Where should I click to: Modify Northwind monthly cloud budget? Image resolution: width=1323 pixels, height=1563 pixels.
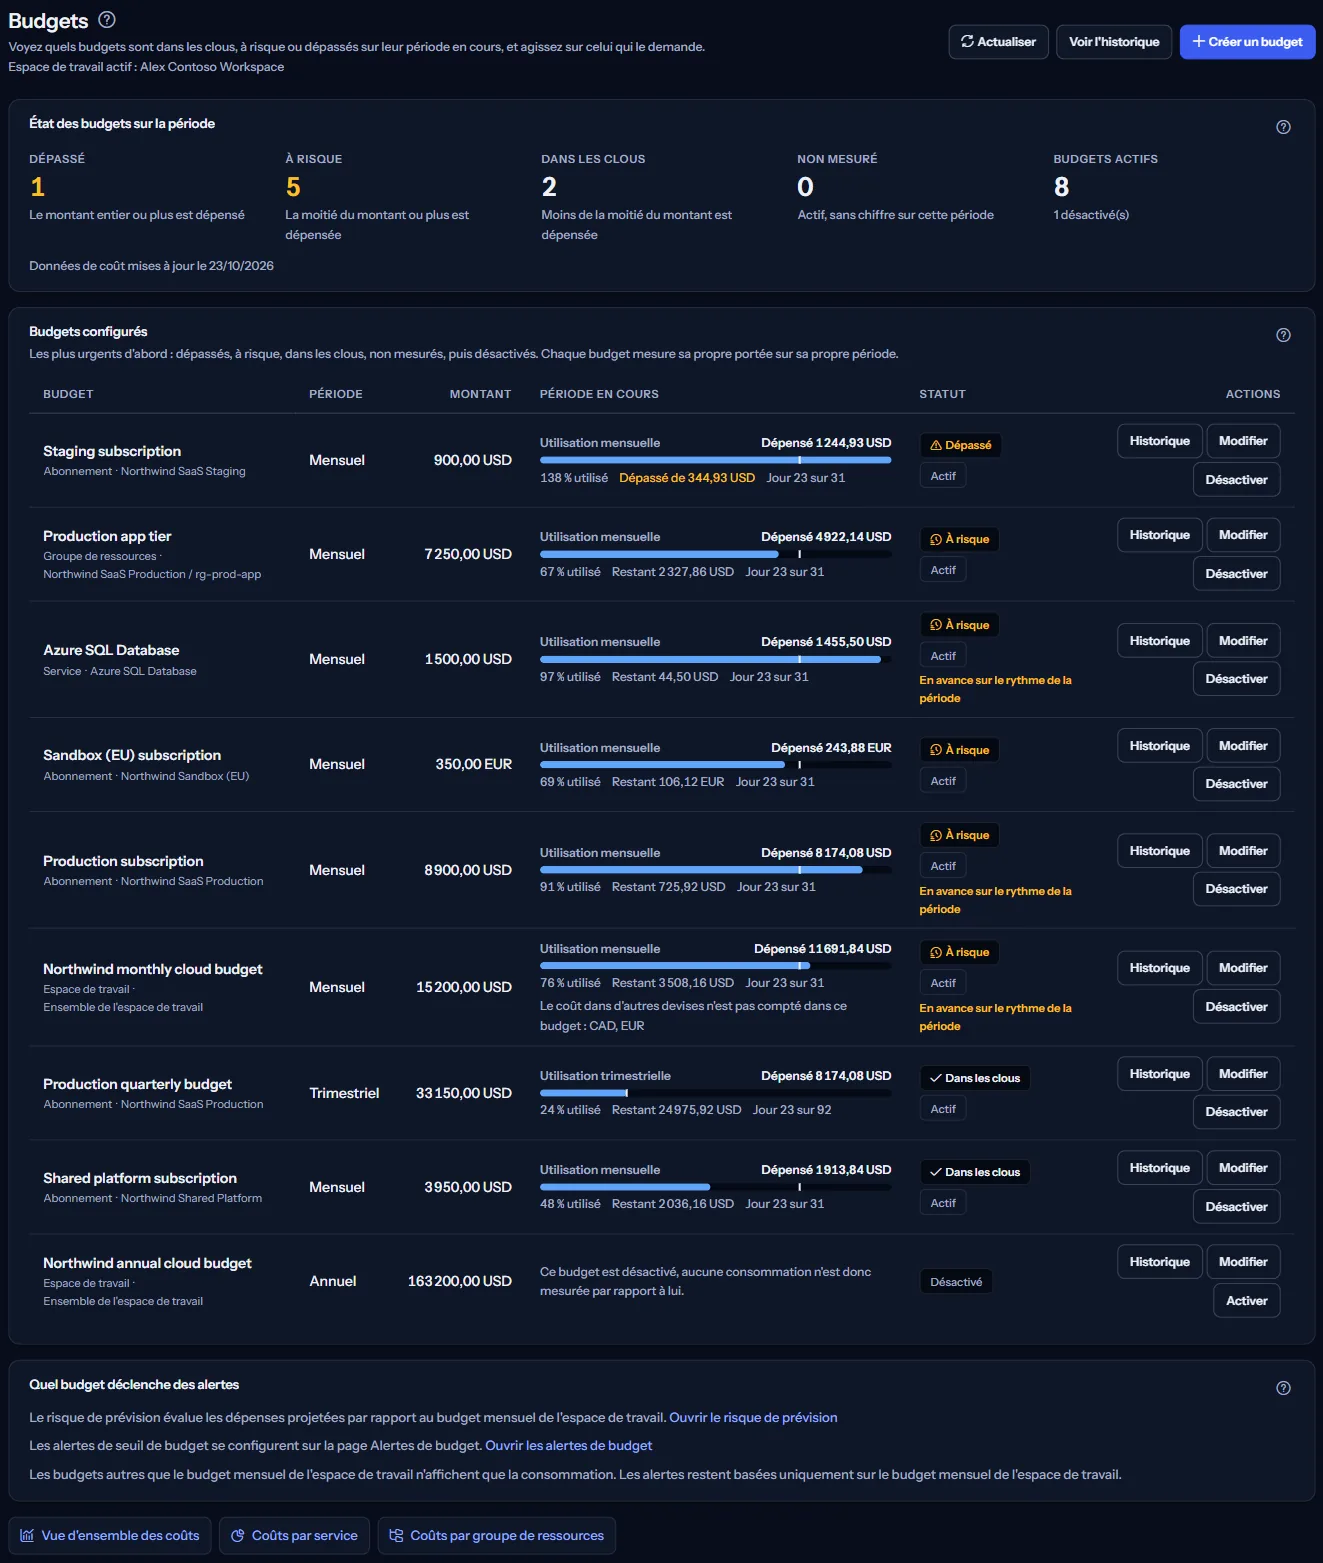pyautogui.click(x=1243, y=968)
